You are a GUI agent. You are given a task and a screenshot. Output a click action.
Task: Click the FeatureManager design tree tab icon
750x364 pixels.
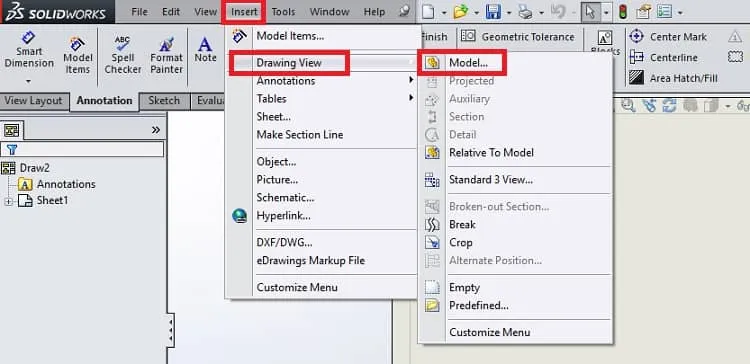[x=11, y=130]
